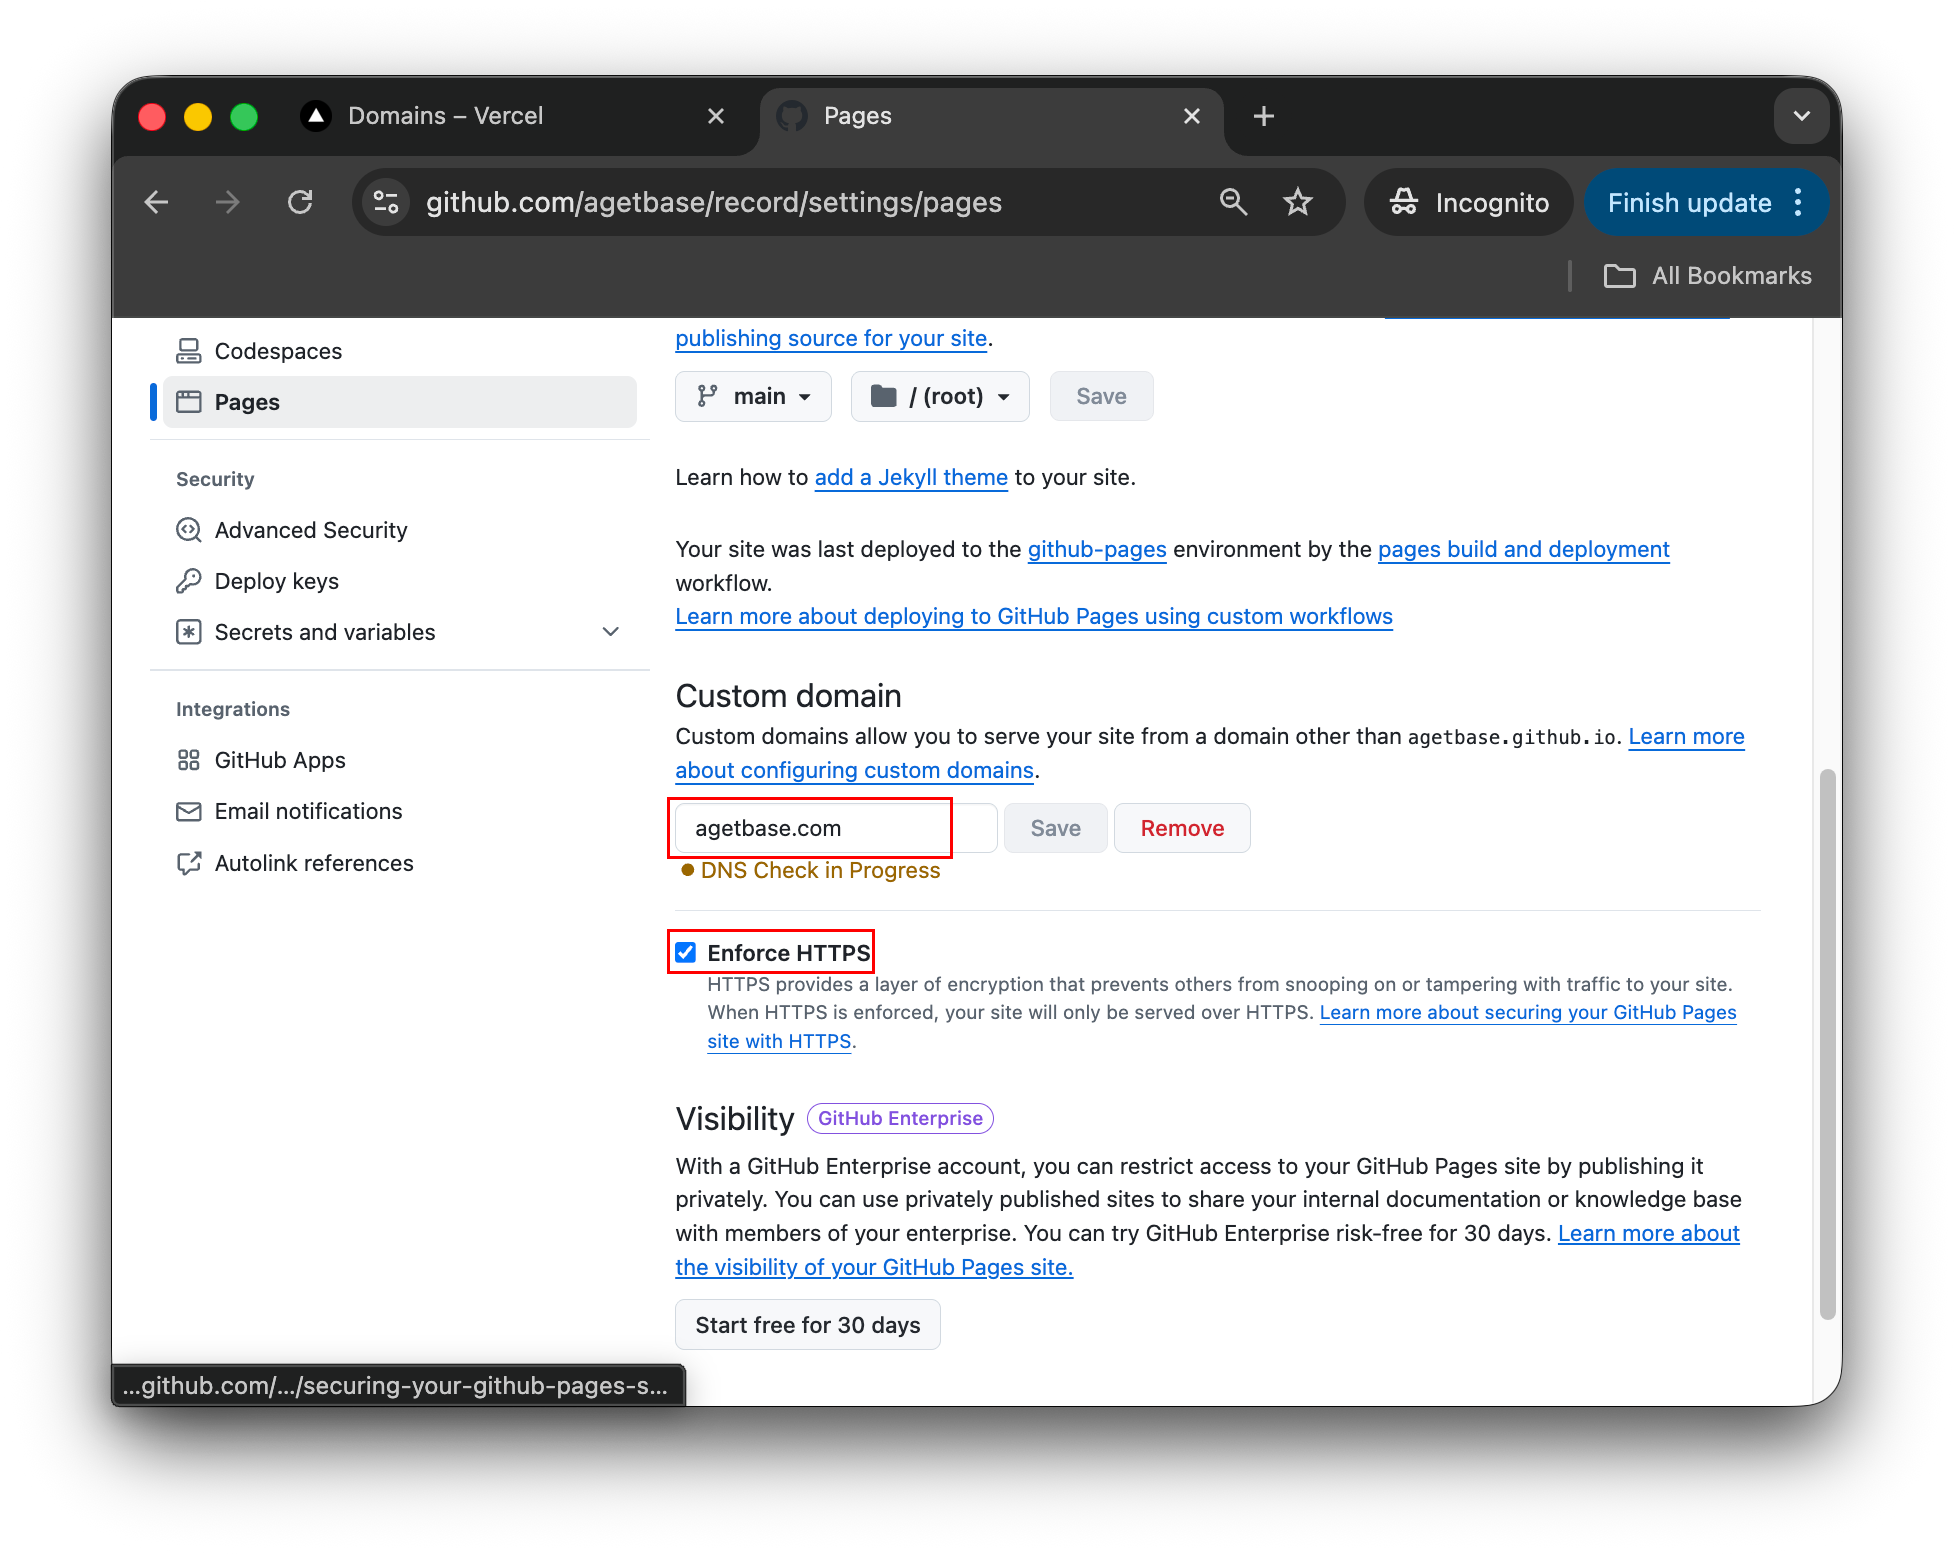Bookmark the page with the star icon
This screenshot has height=1554, width=1954.
[x=1298, y=201]
